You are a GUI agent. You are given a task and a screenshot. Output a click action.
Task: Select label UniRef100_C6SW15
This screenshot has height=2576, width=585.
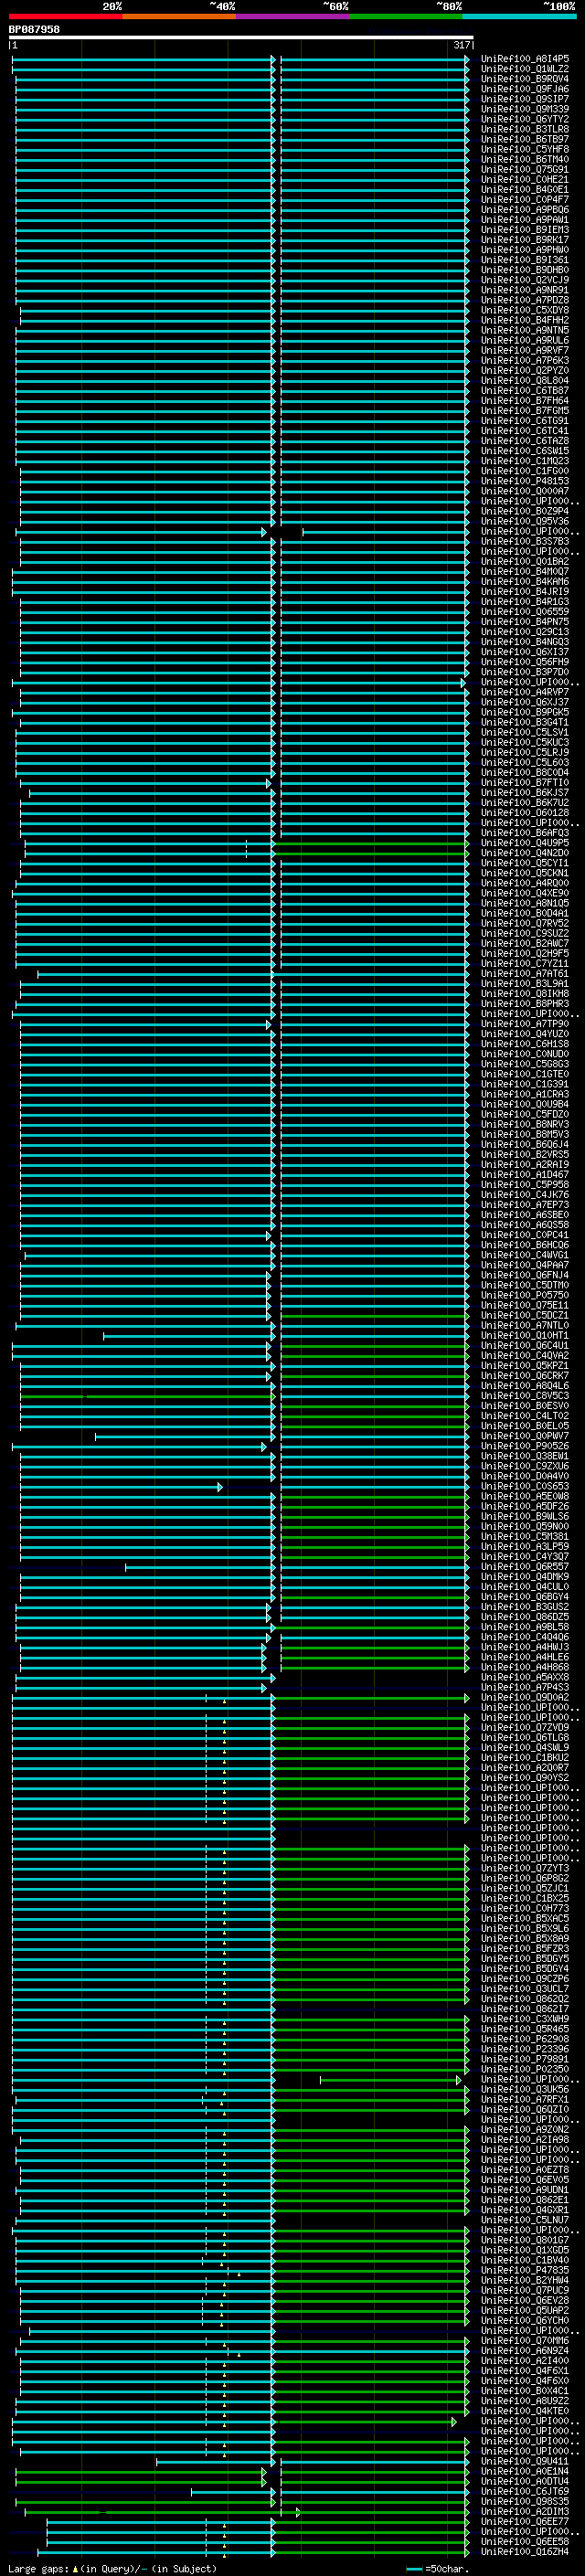525,451
